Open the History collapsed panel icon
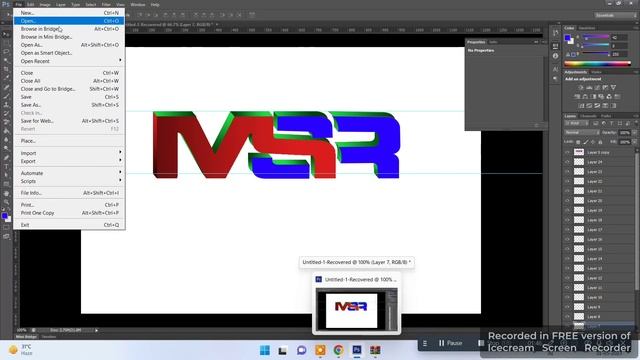 (555, 33)
